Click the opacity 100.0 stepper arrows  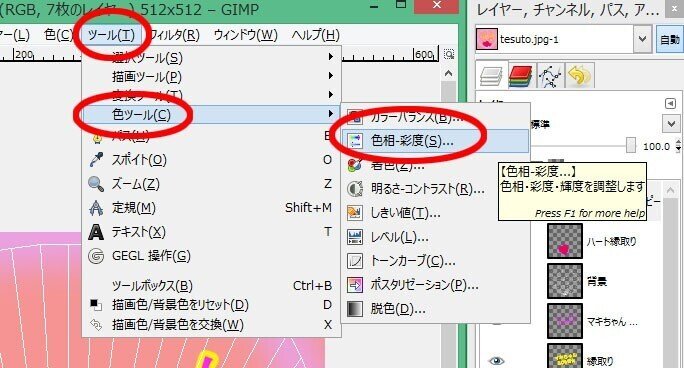click(x=678, y=146)
